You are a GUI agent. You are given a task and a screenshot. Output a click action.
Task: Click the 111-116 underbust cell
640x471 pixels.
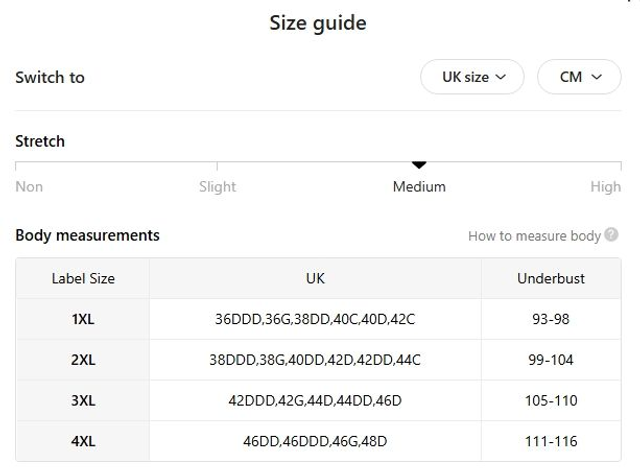tap(551, 441)
